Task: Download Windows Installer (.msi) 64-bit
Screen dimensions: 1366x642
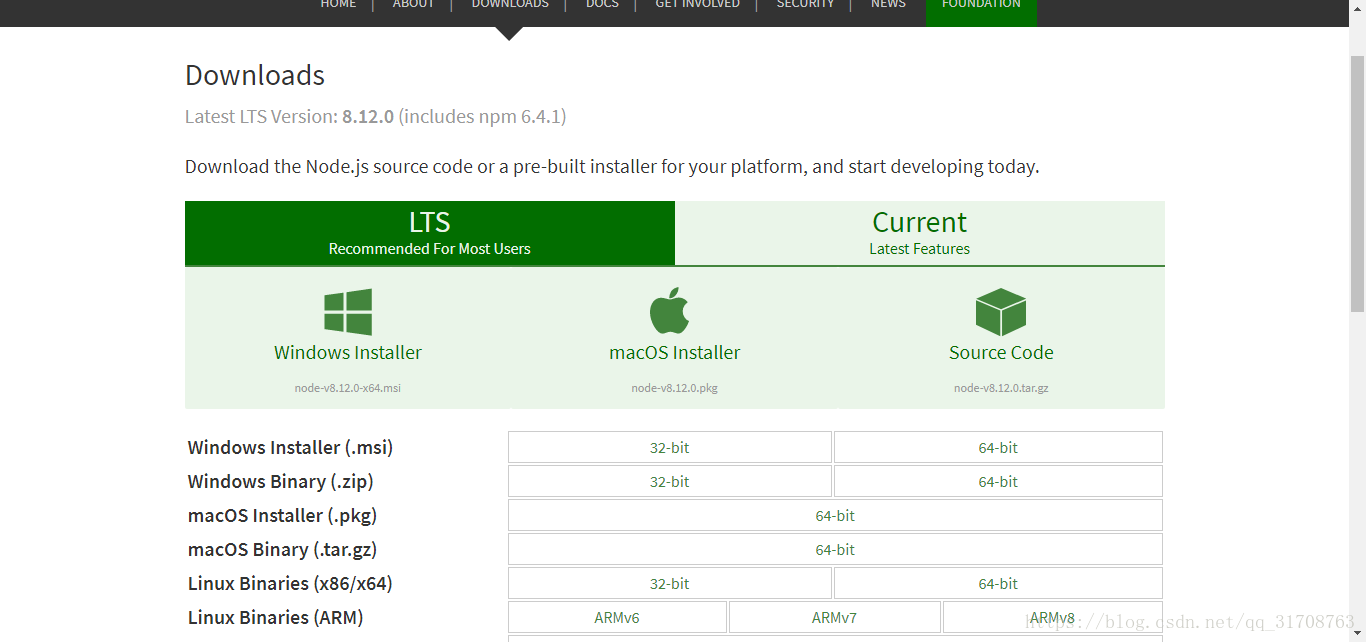Action: click(998, 447)
